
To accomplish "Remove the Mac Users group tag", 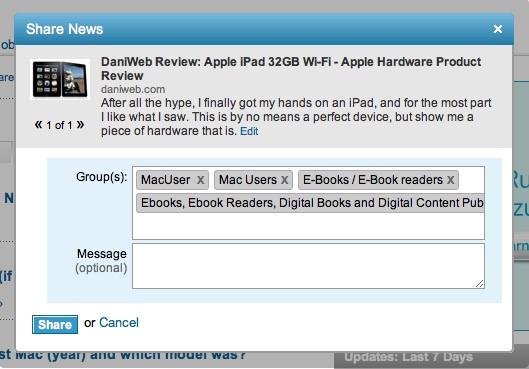I will (284, 180).
